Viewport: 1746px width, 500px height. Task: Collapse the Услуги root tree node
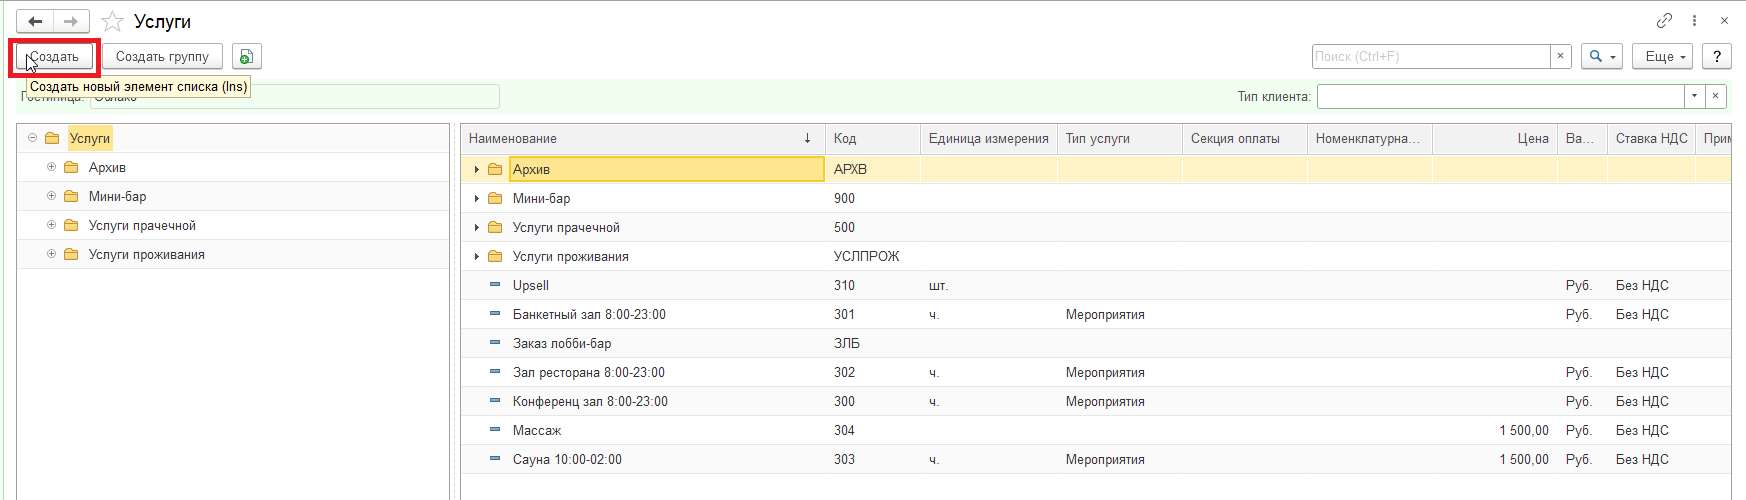coord(33,138)
